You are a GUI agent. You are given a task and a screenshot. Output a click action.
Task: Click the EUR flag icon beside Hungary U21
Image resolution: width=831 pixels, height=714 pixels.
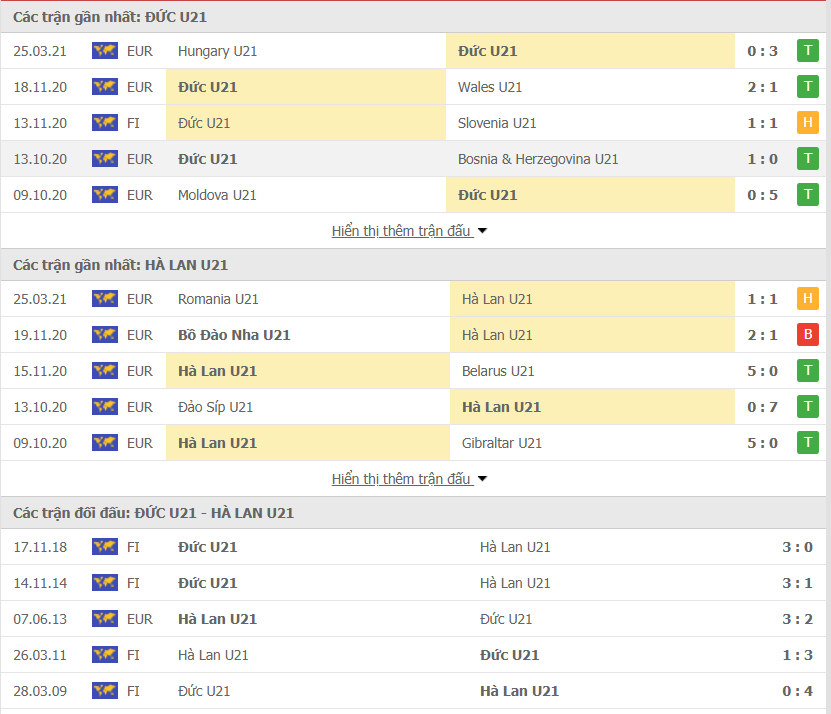click(104, 51)
